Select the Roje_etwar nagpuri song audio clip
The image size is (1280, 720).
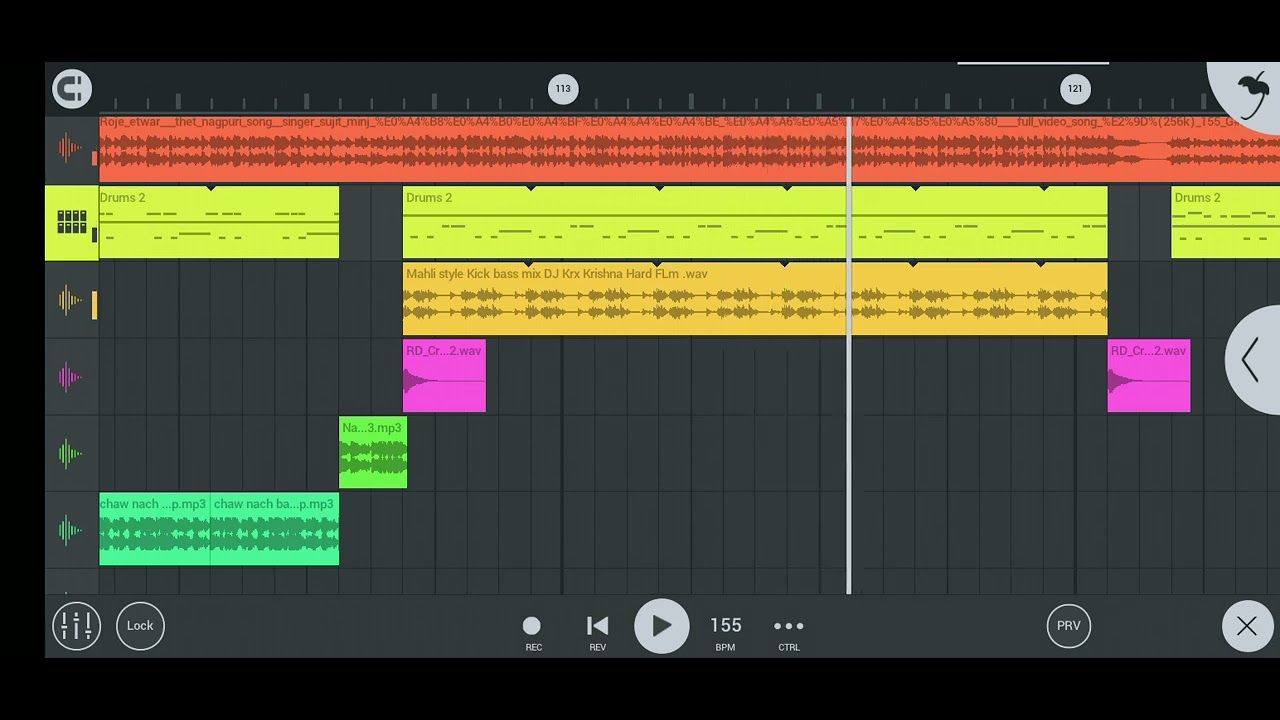click(690, 148)
